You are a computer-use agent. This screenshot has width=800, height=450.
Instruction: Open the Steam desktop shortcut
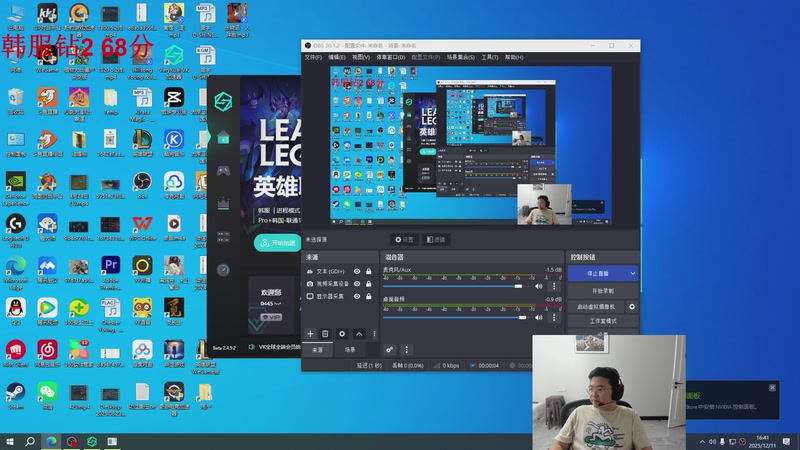click(x=15, y=395)
